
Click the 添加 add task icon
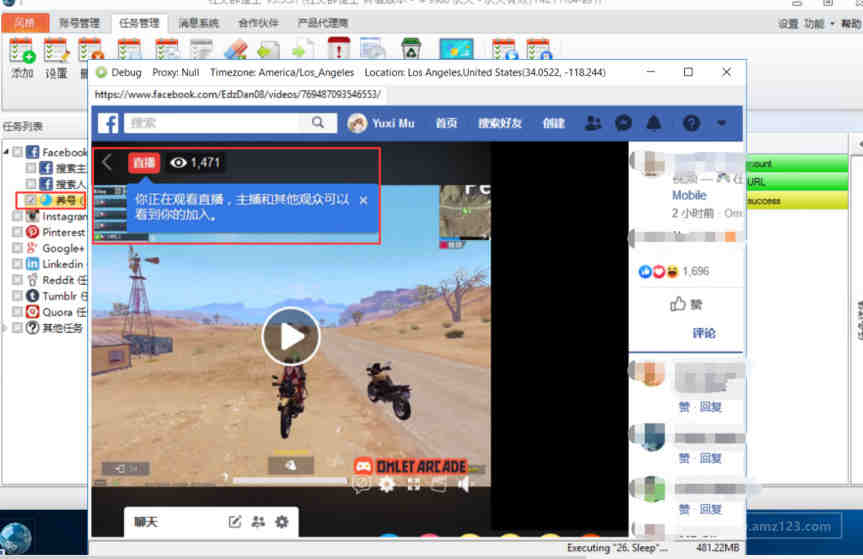21,51
